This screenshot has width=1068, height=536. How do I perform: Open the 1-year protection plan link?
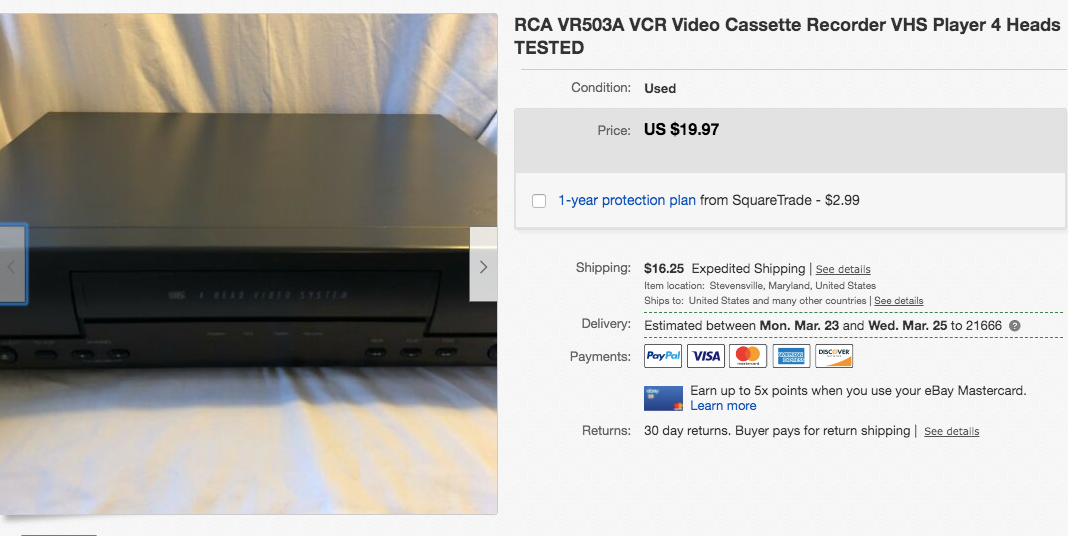coord(627,200)
